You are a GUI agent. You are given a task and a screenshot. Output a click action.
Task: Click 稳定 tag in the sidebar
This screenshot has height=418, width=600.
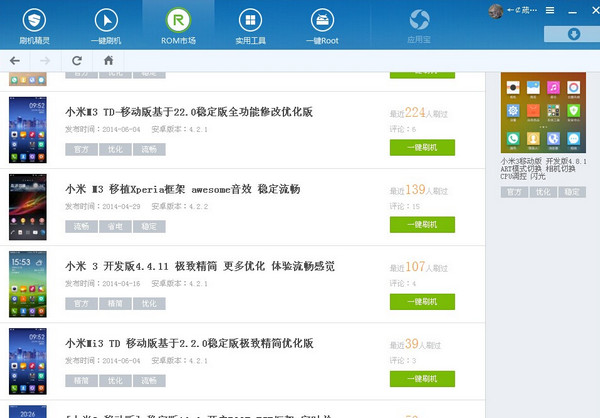pyautogui.click(x=572, y=192)
